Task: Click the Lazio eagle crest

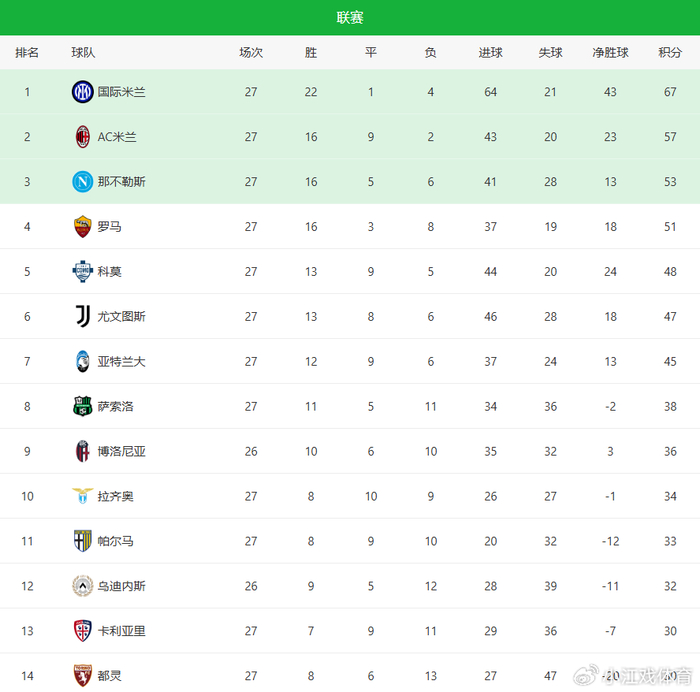Action: 82,497
